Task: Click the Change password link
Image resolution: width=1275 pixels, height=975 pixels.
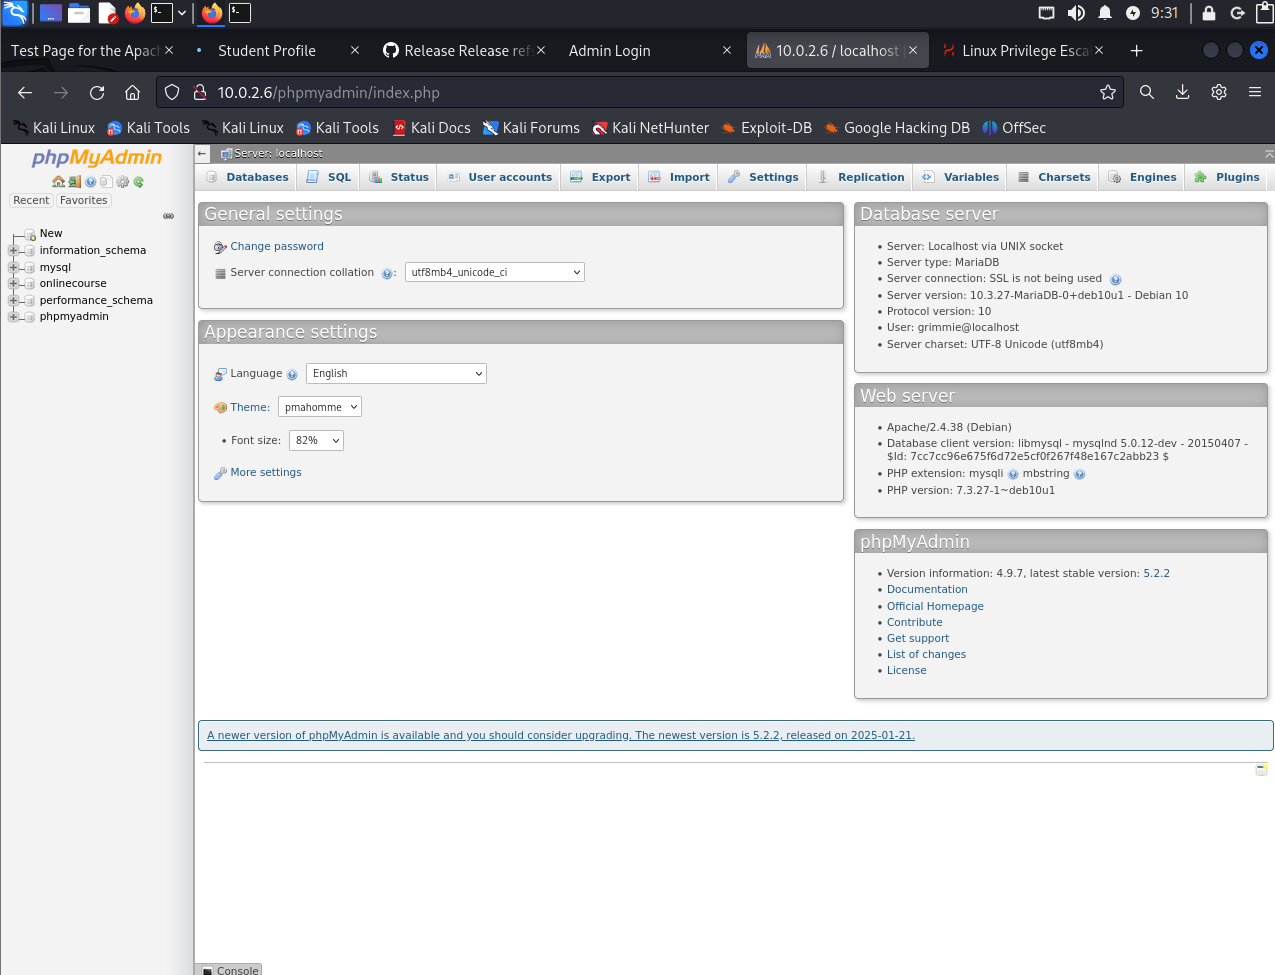Action: point(277,247)
